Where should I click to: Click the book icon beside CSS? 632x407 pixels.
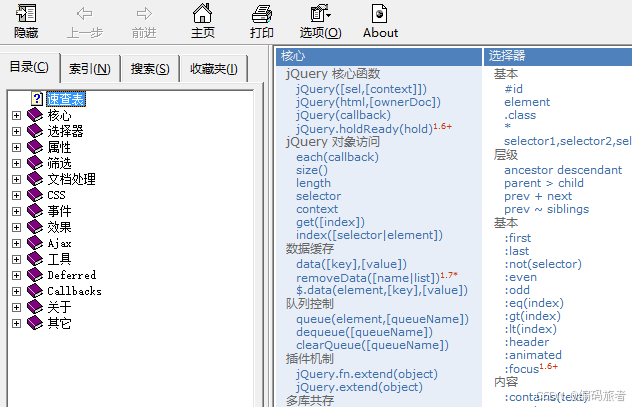point(35,195)
